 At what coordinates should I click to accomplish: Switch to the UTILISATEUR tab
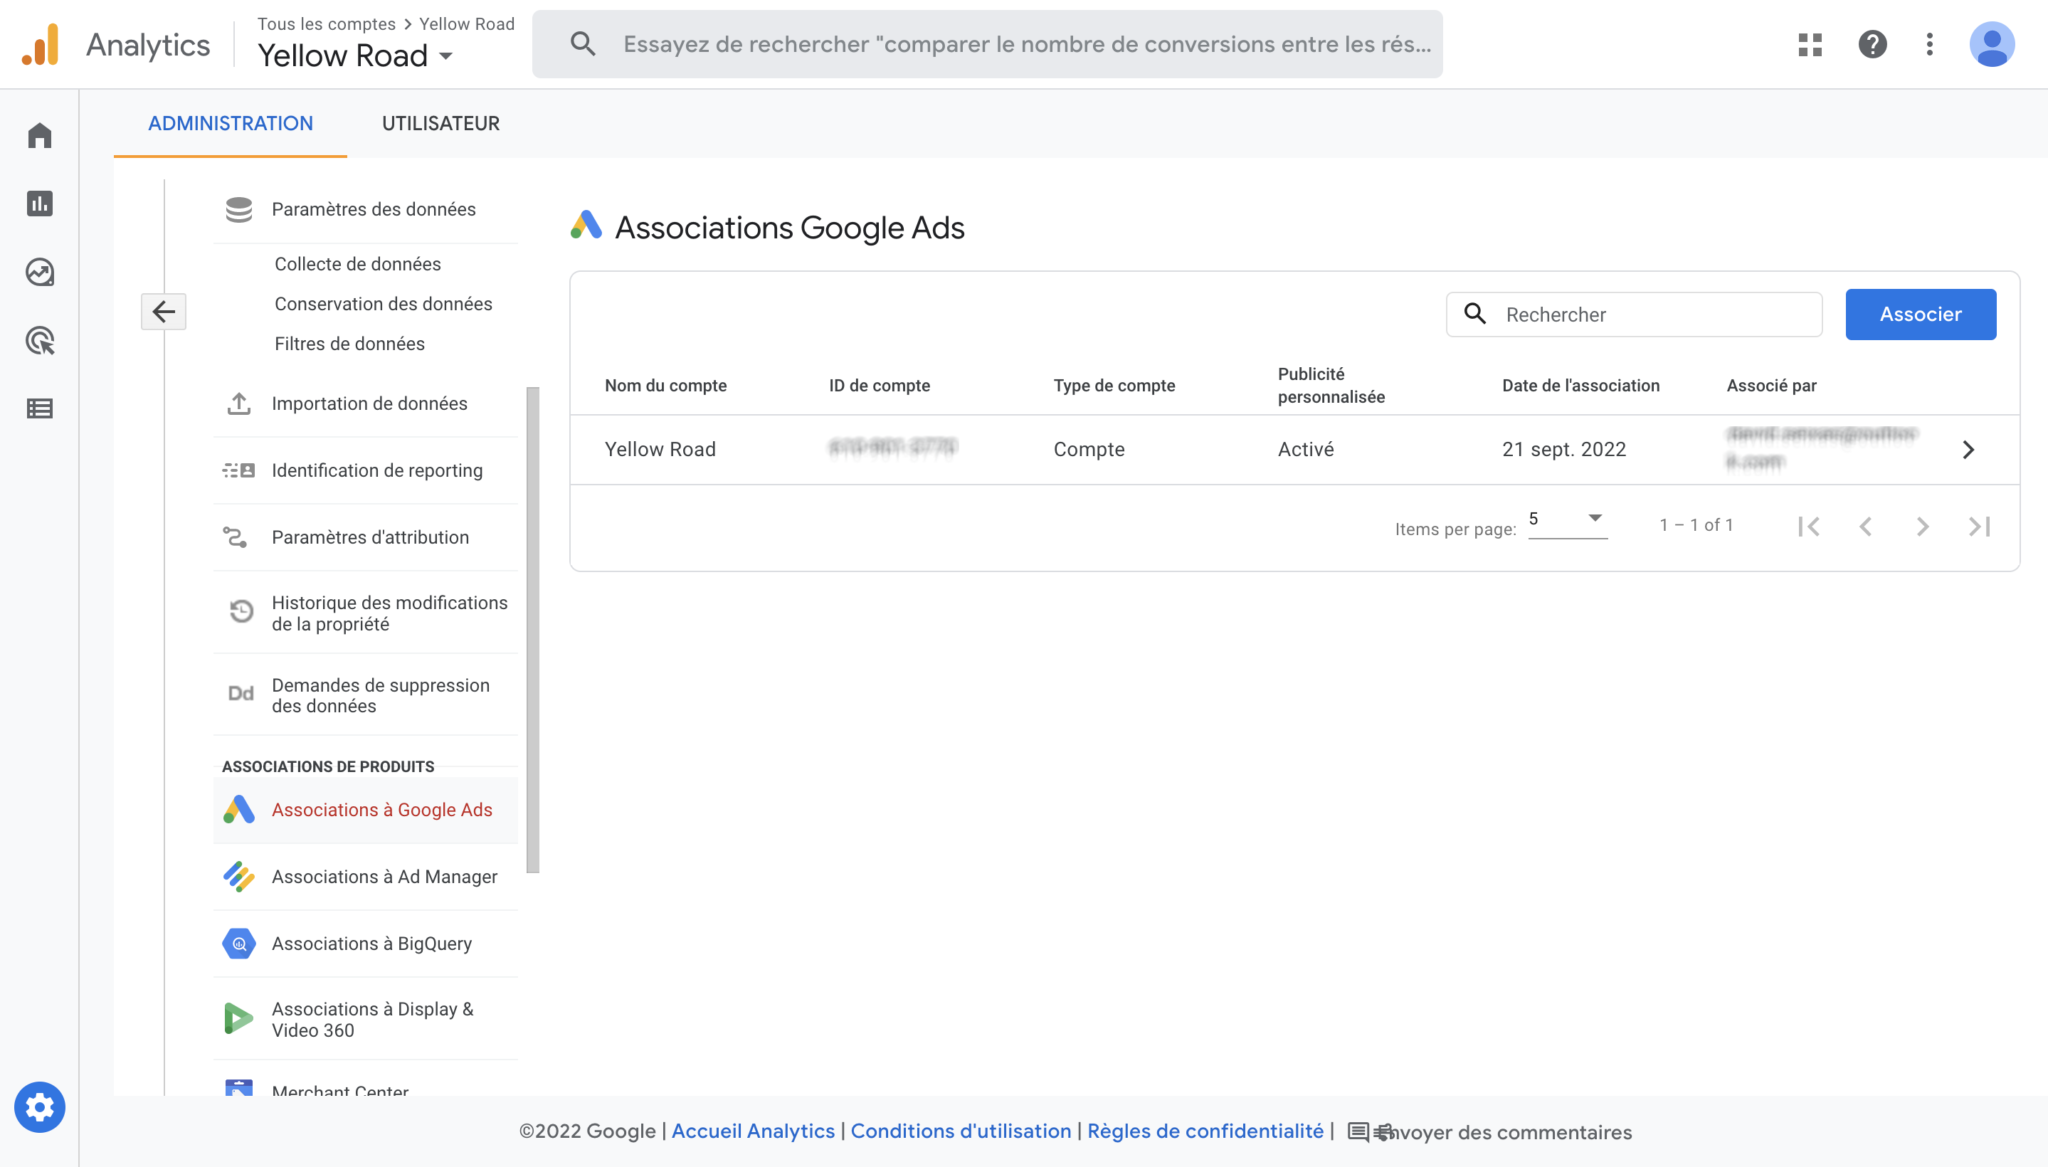(441, 123)
